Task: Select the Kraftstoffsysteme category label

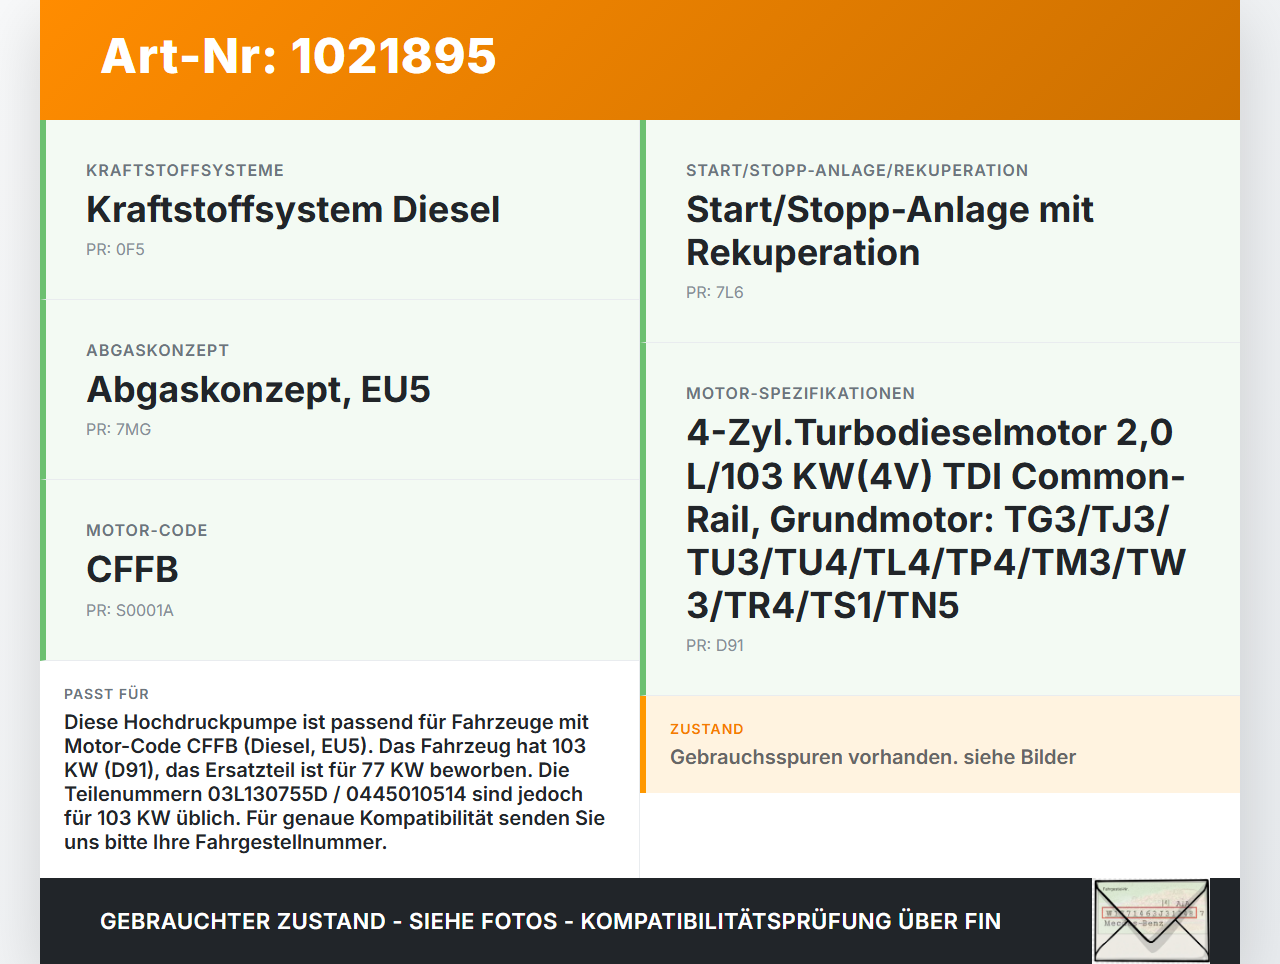Action: point(185,170)
